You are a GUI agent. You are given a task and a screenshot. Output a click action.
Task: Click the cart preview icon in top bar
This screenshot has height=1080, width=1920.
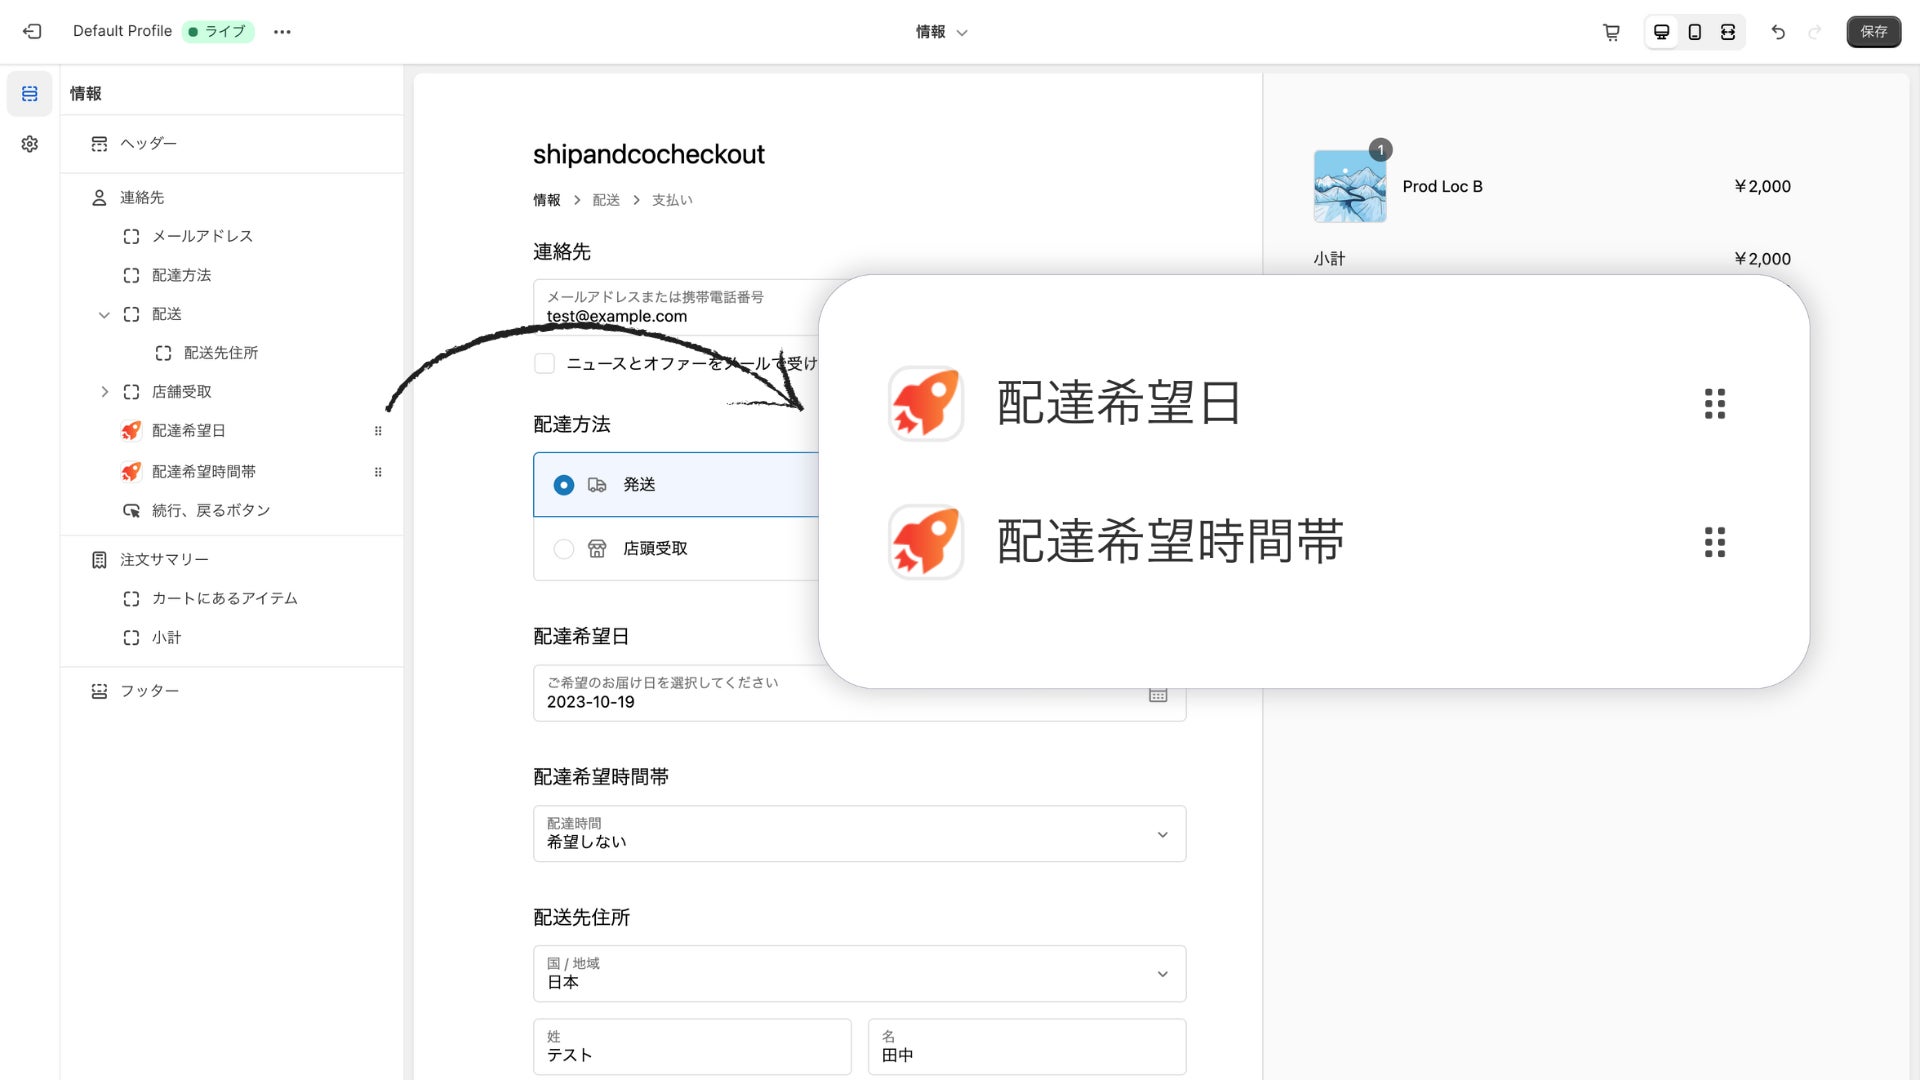pyautogui.click(x=1611, y=32)
